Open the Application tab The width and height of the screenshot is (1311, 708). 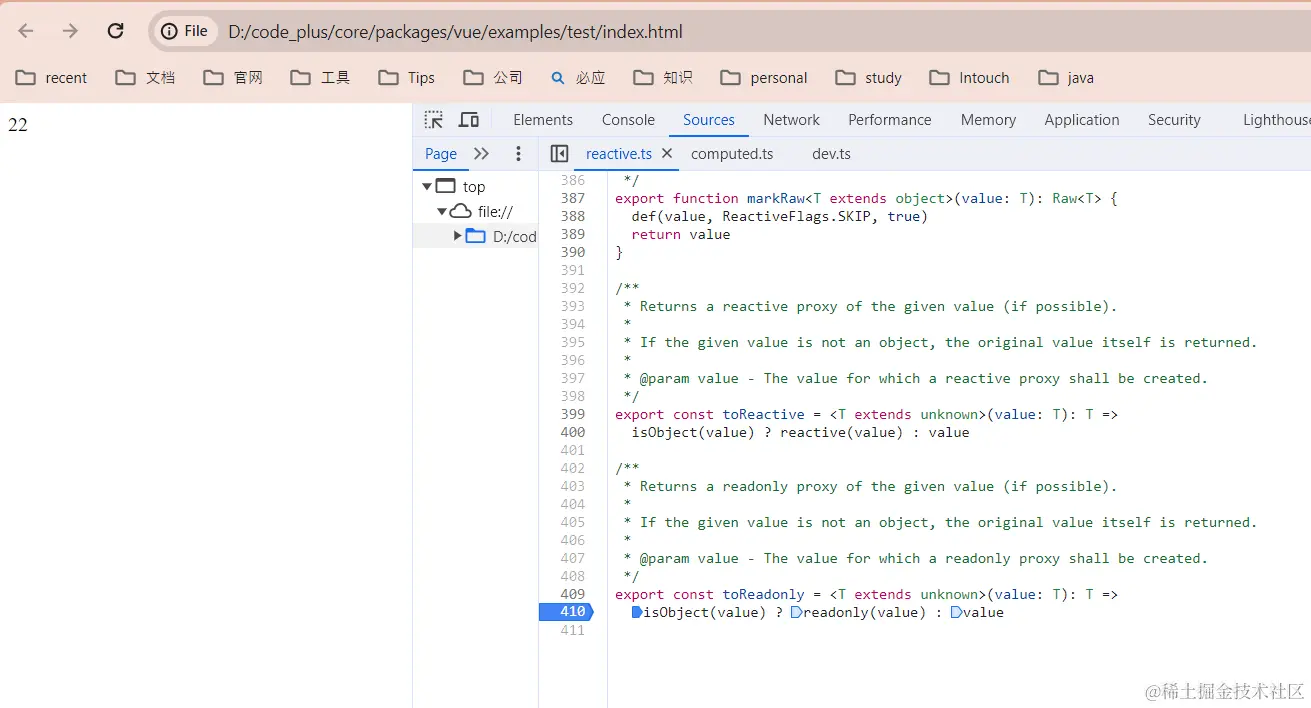[1082, 120]
